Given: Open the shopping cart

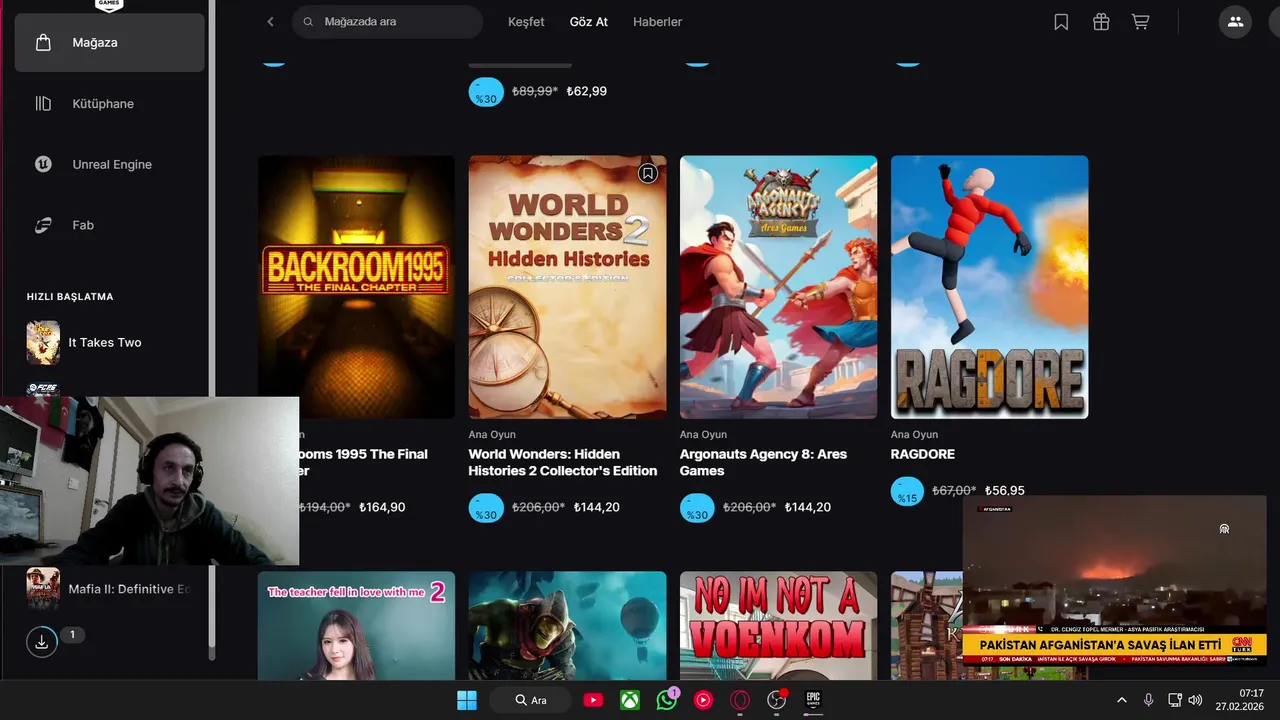Looking at the screenshot, I should coord(1140,22).
